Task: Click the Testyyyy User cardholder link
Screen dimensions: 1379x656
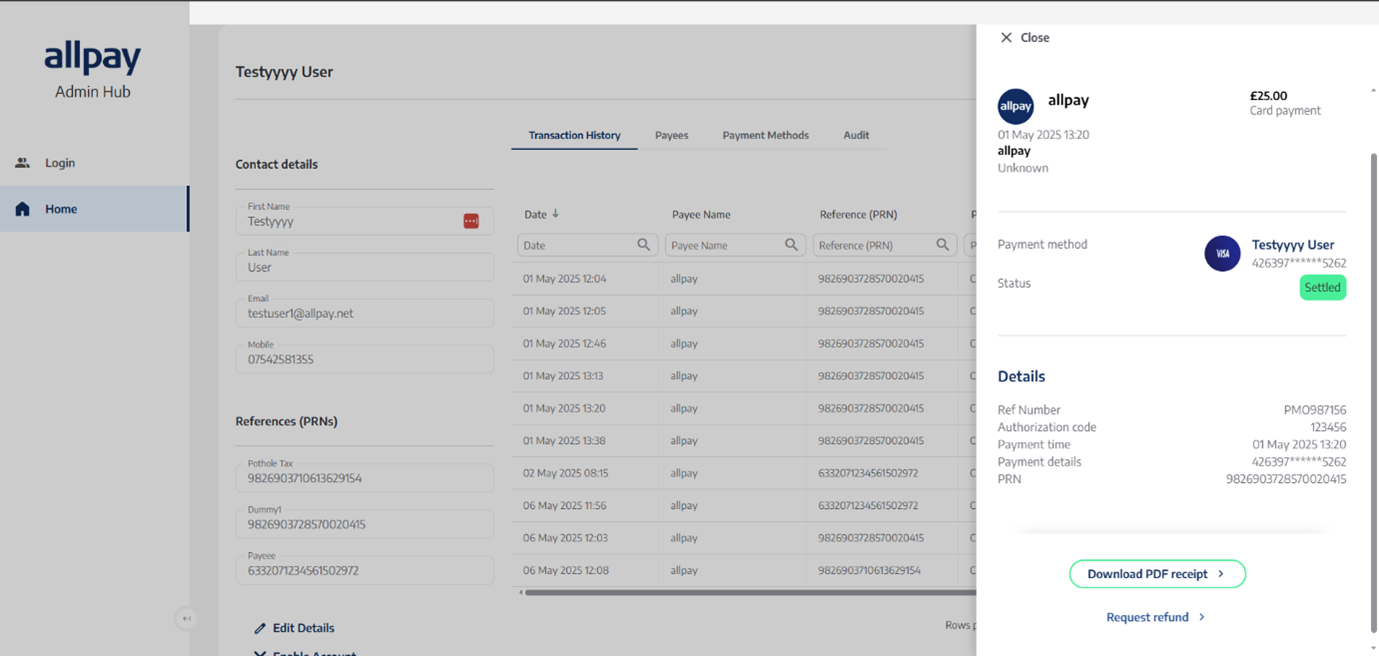Action: click(1293, 245)
